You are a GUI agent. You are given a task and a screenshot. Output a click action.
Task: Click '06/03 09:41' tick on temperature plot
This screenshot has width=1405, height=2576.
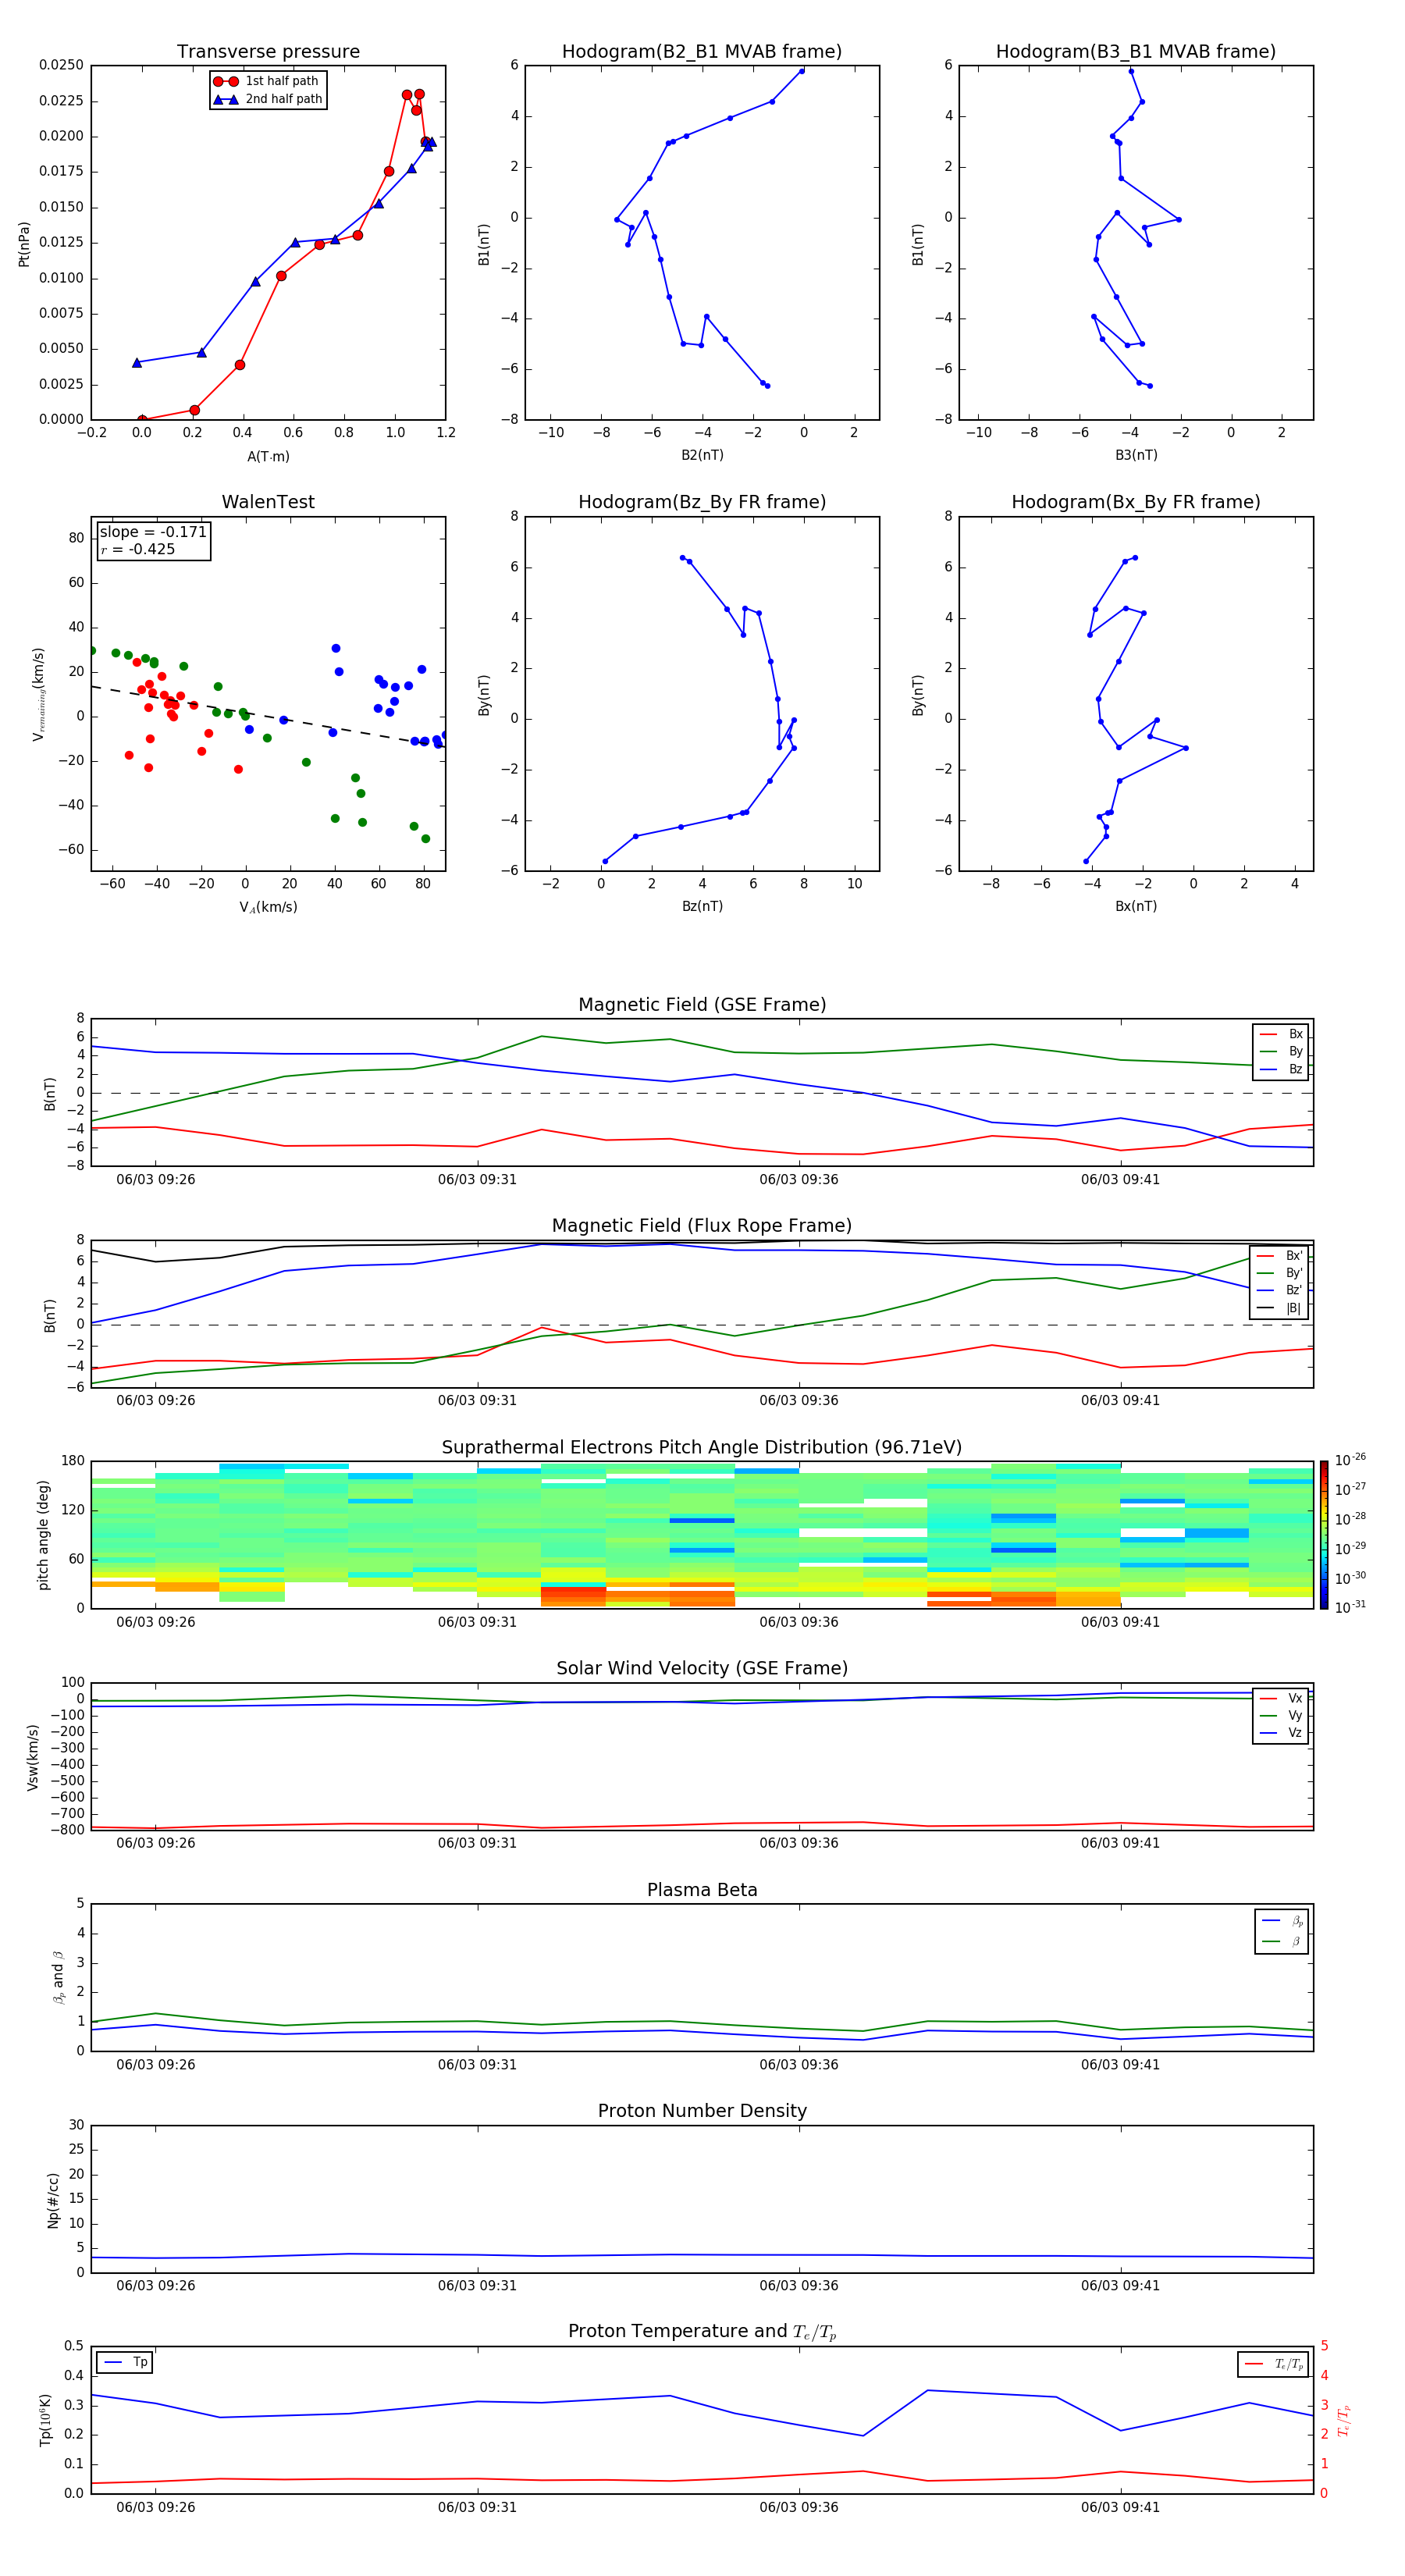pyautogui.click(x=1120, y=2507)
